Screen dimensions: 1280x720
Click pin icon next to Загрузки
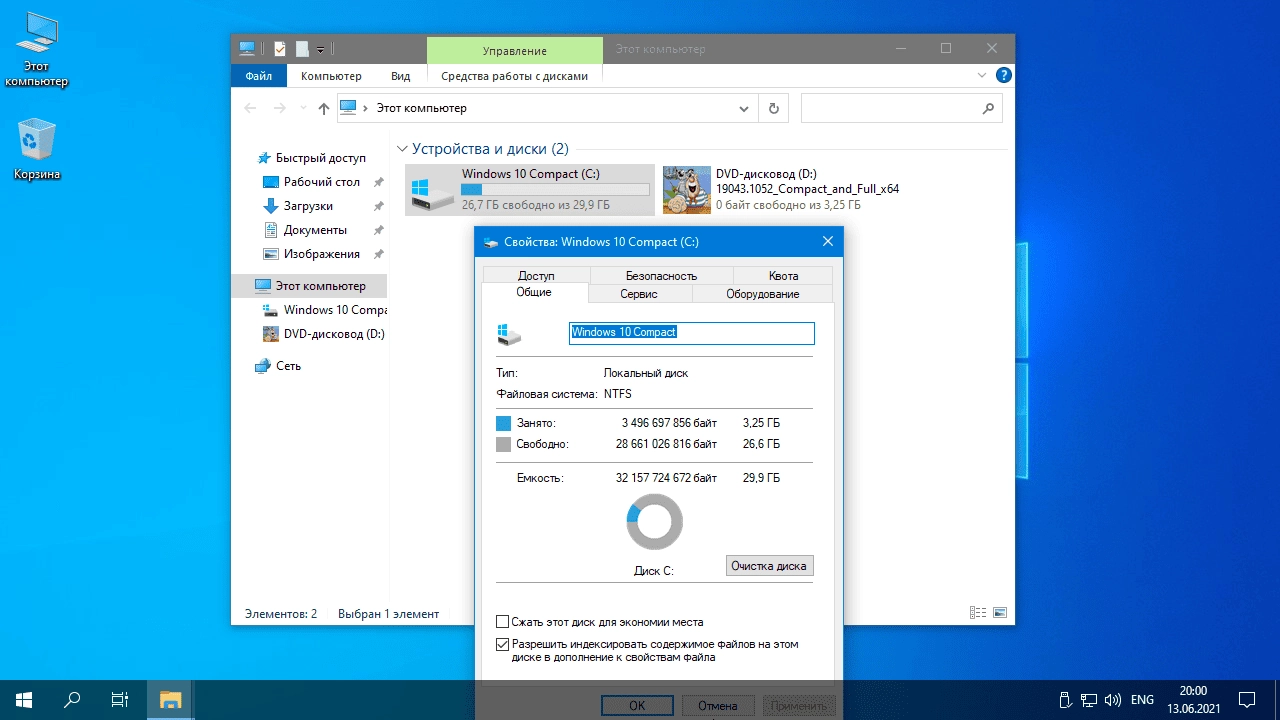pyautogui.click(x=378, y=206)
